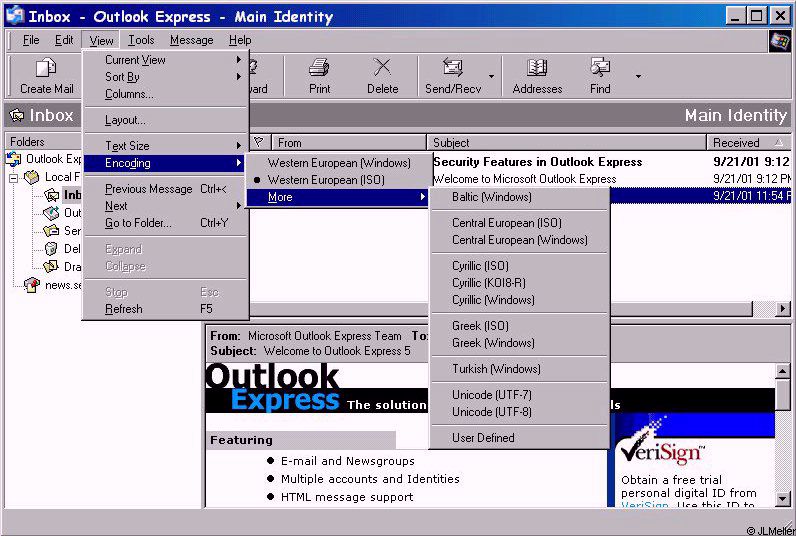This screenshot has height=536, width=796.
Task: Open dropdown arrow next to Send/Recv
Action: tap(491, 77)
